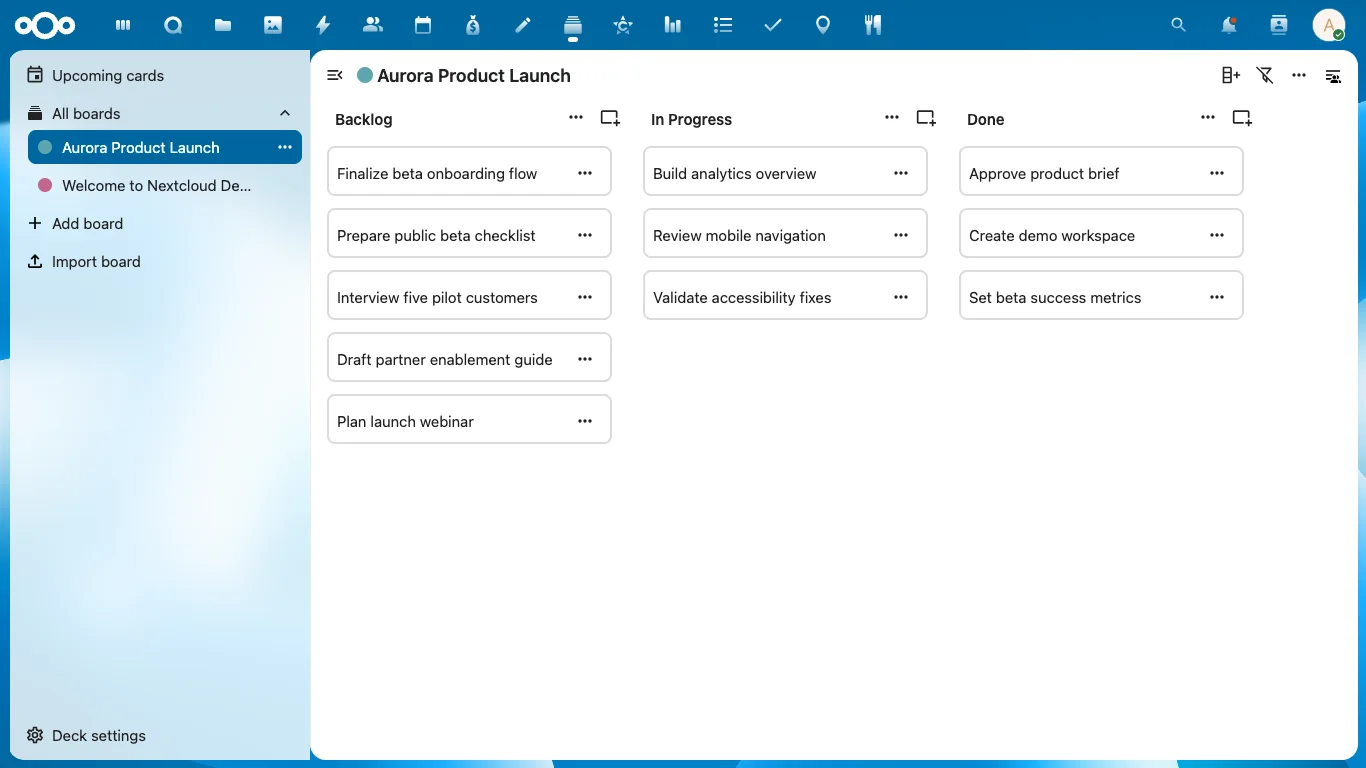Open actions menu for Aurora Product Launch in sidebar
Screen dimensions: 1366x768
click(285, 147)
